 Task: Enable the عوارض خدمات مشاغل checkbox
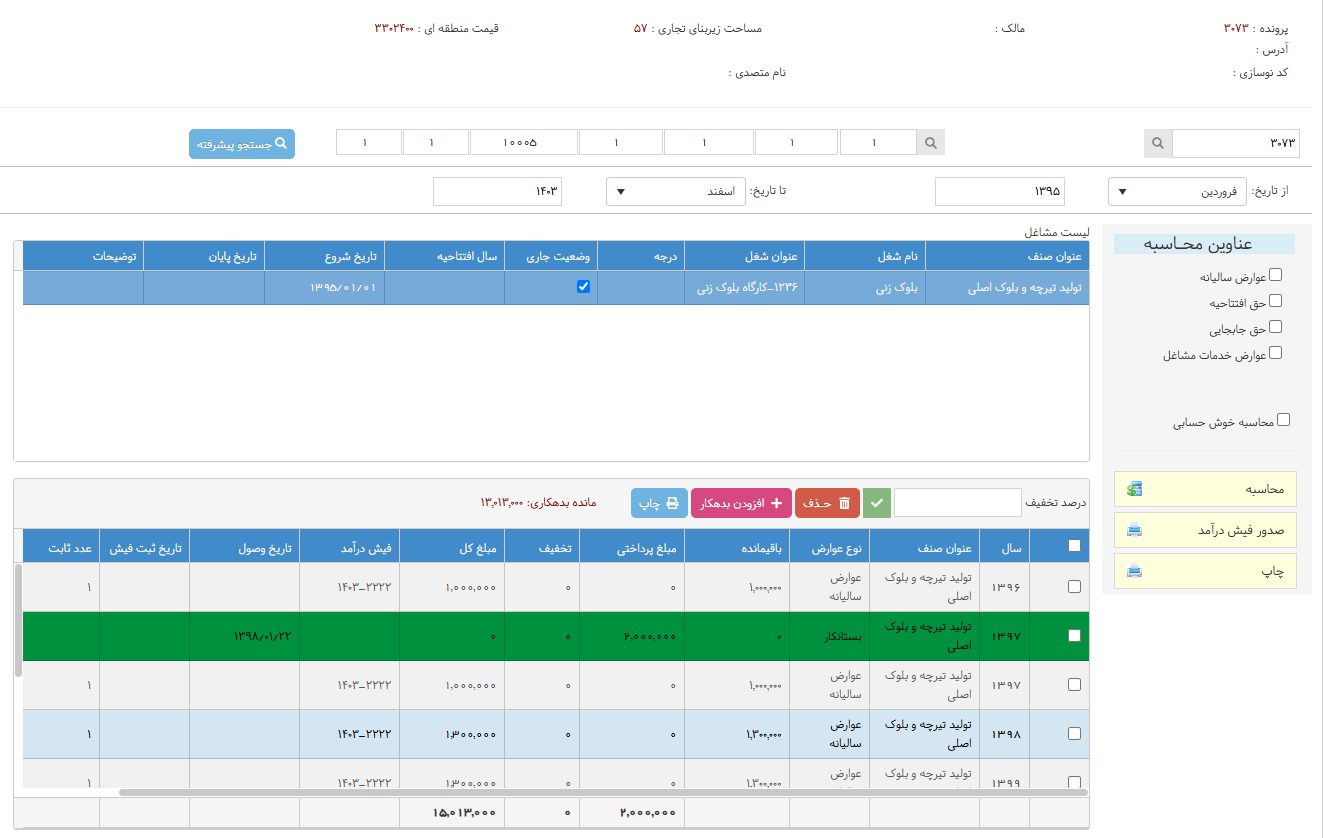pos(1275,353)
